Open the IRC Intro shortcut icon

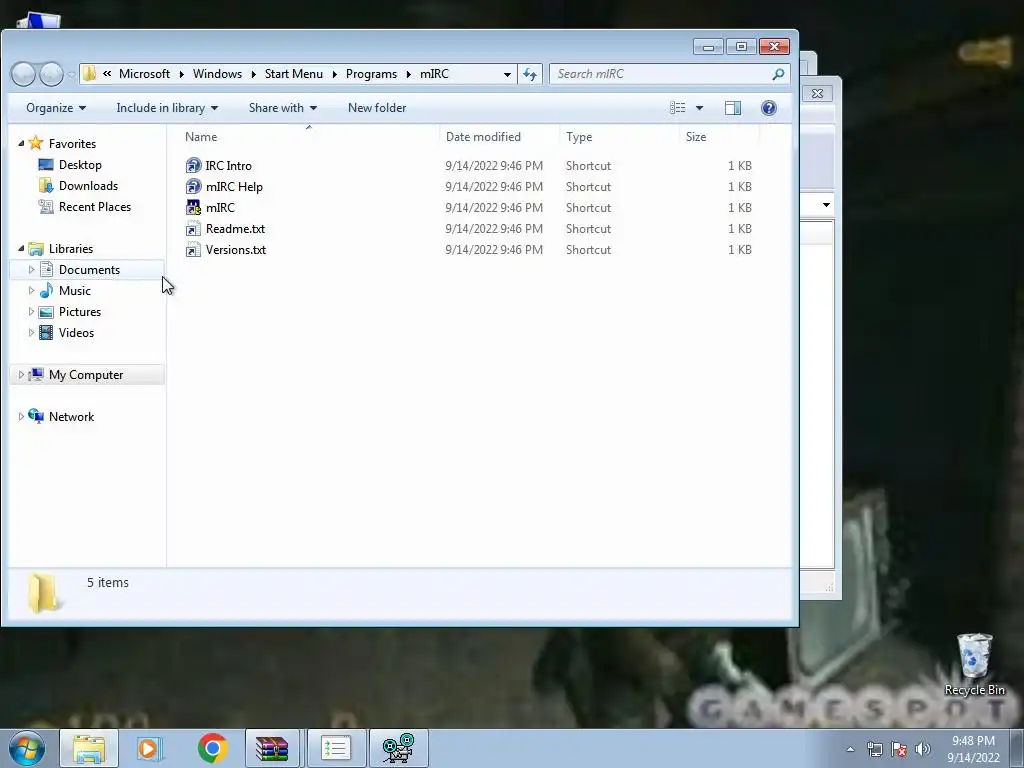coord(193,166)
